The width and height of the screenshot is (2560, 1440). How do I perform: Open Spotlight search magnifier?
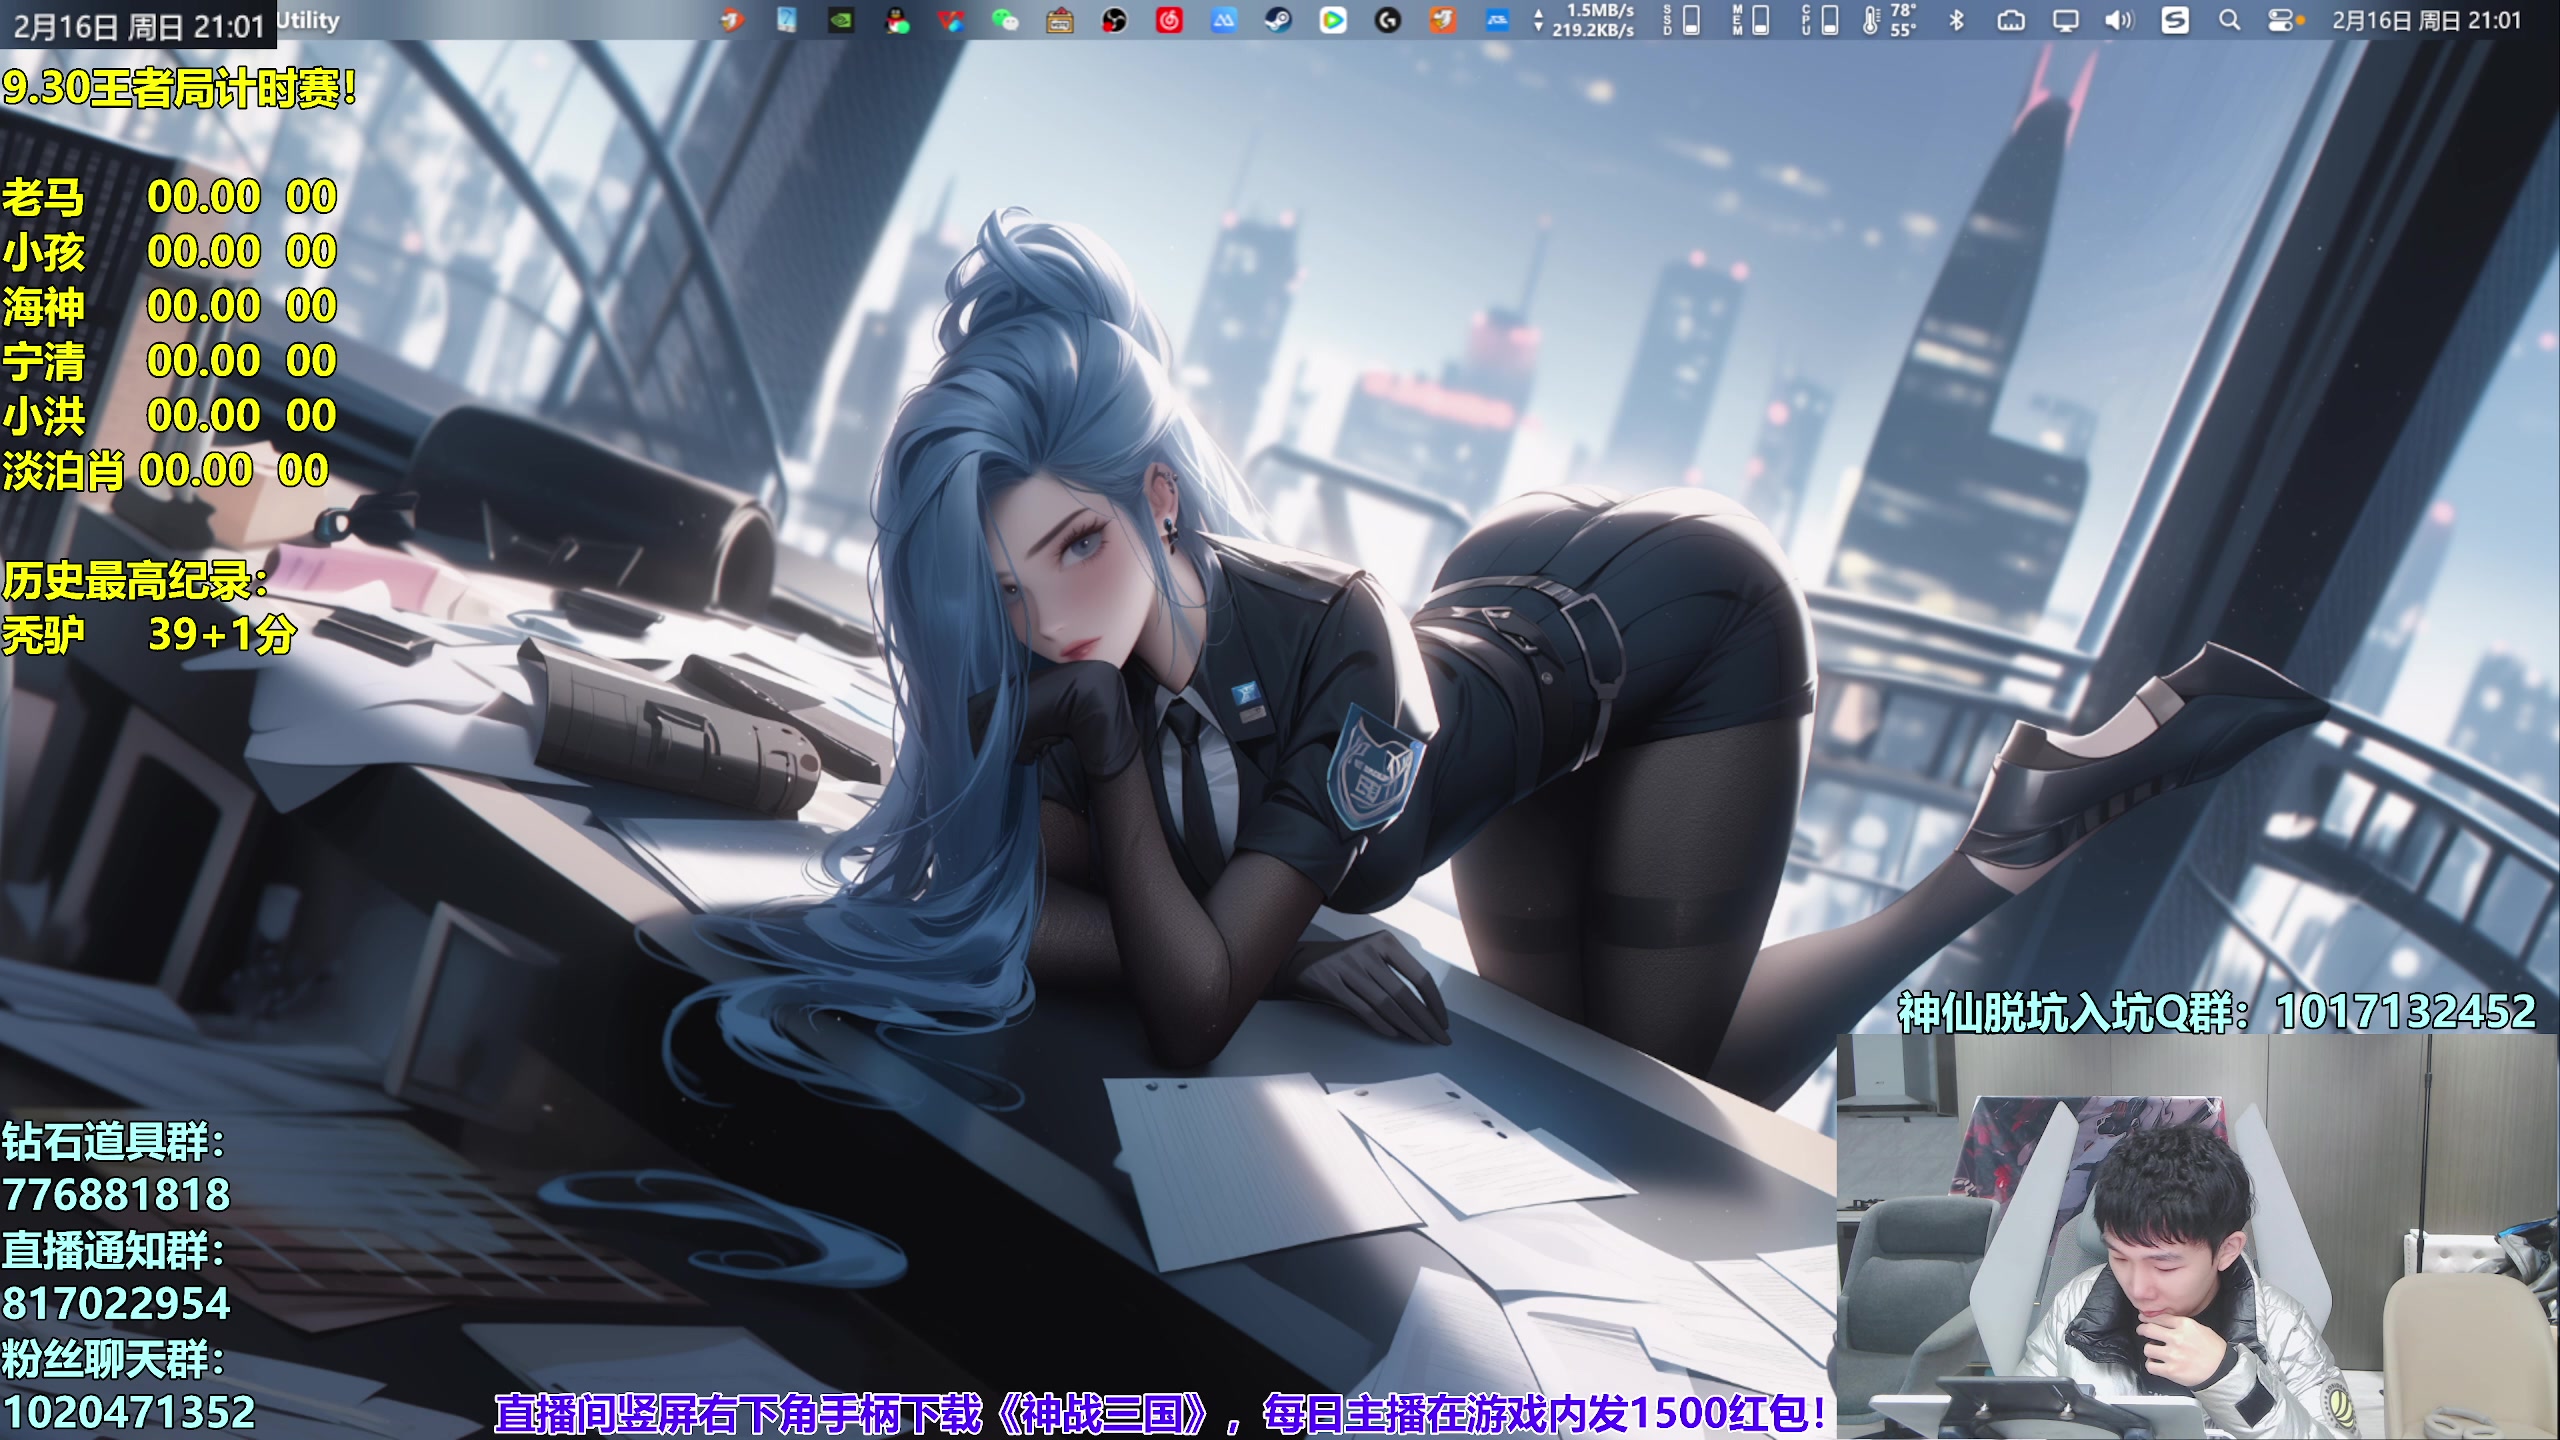(2229, 20)
